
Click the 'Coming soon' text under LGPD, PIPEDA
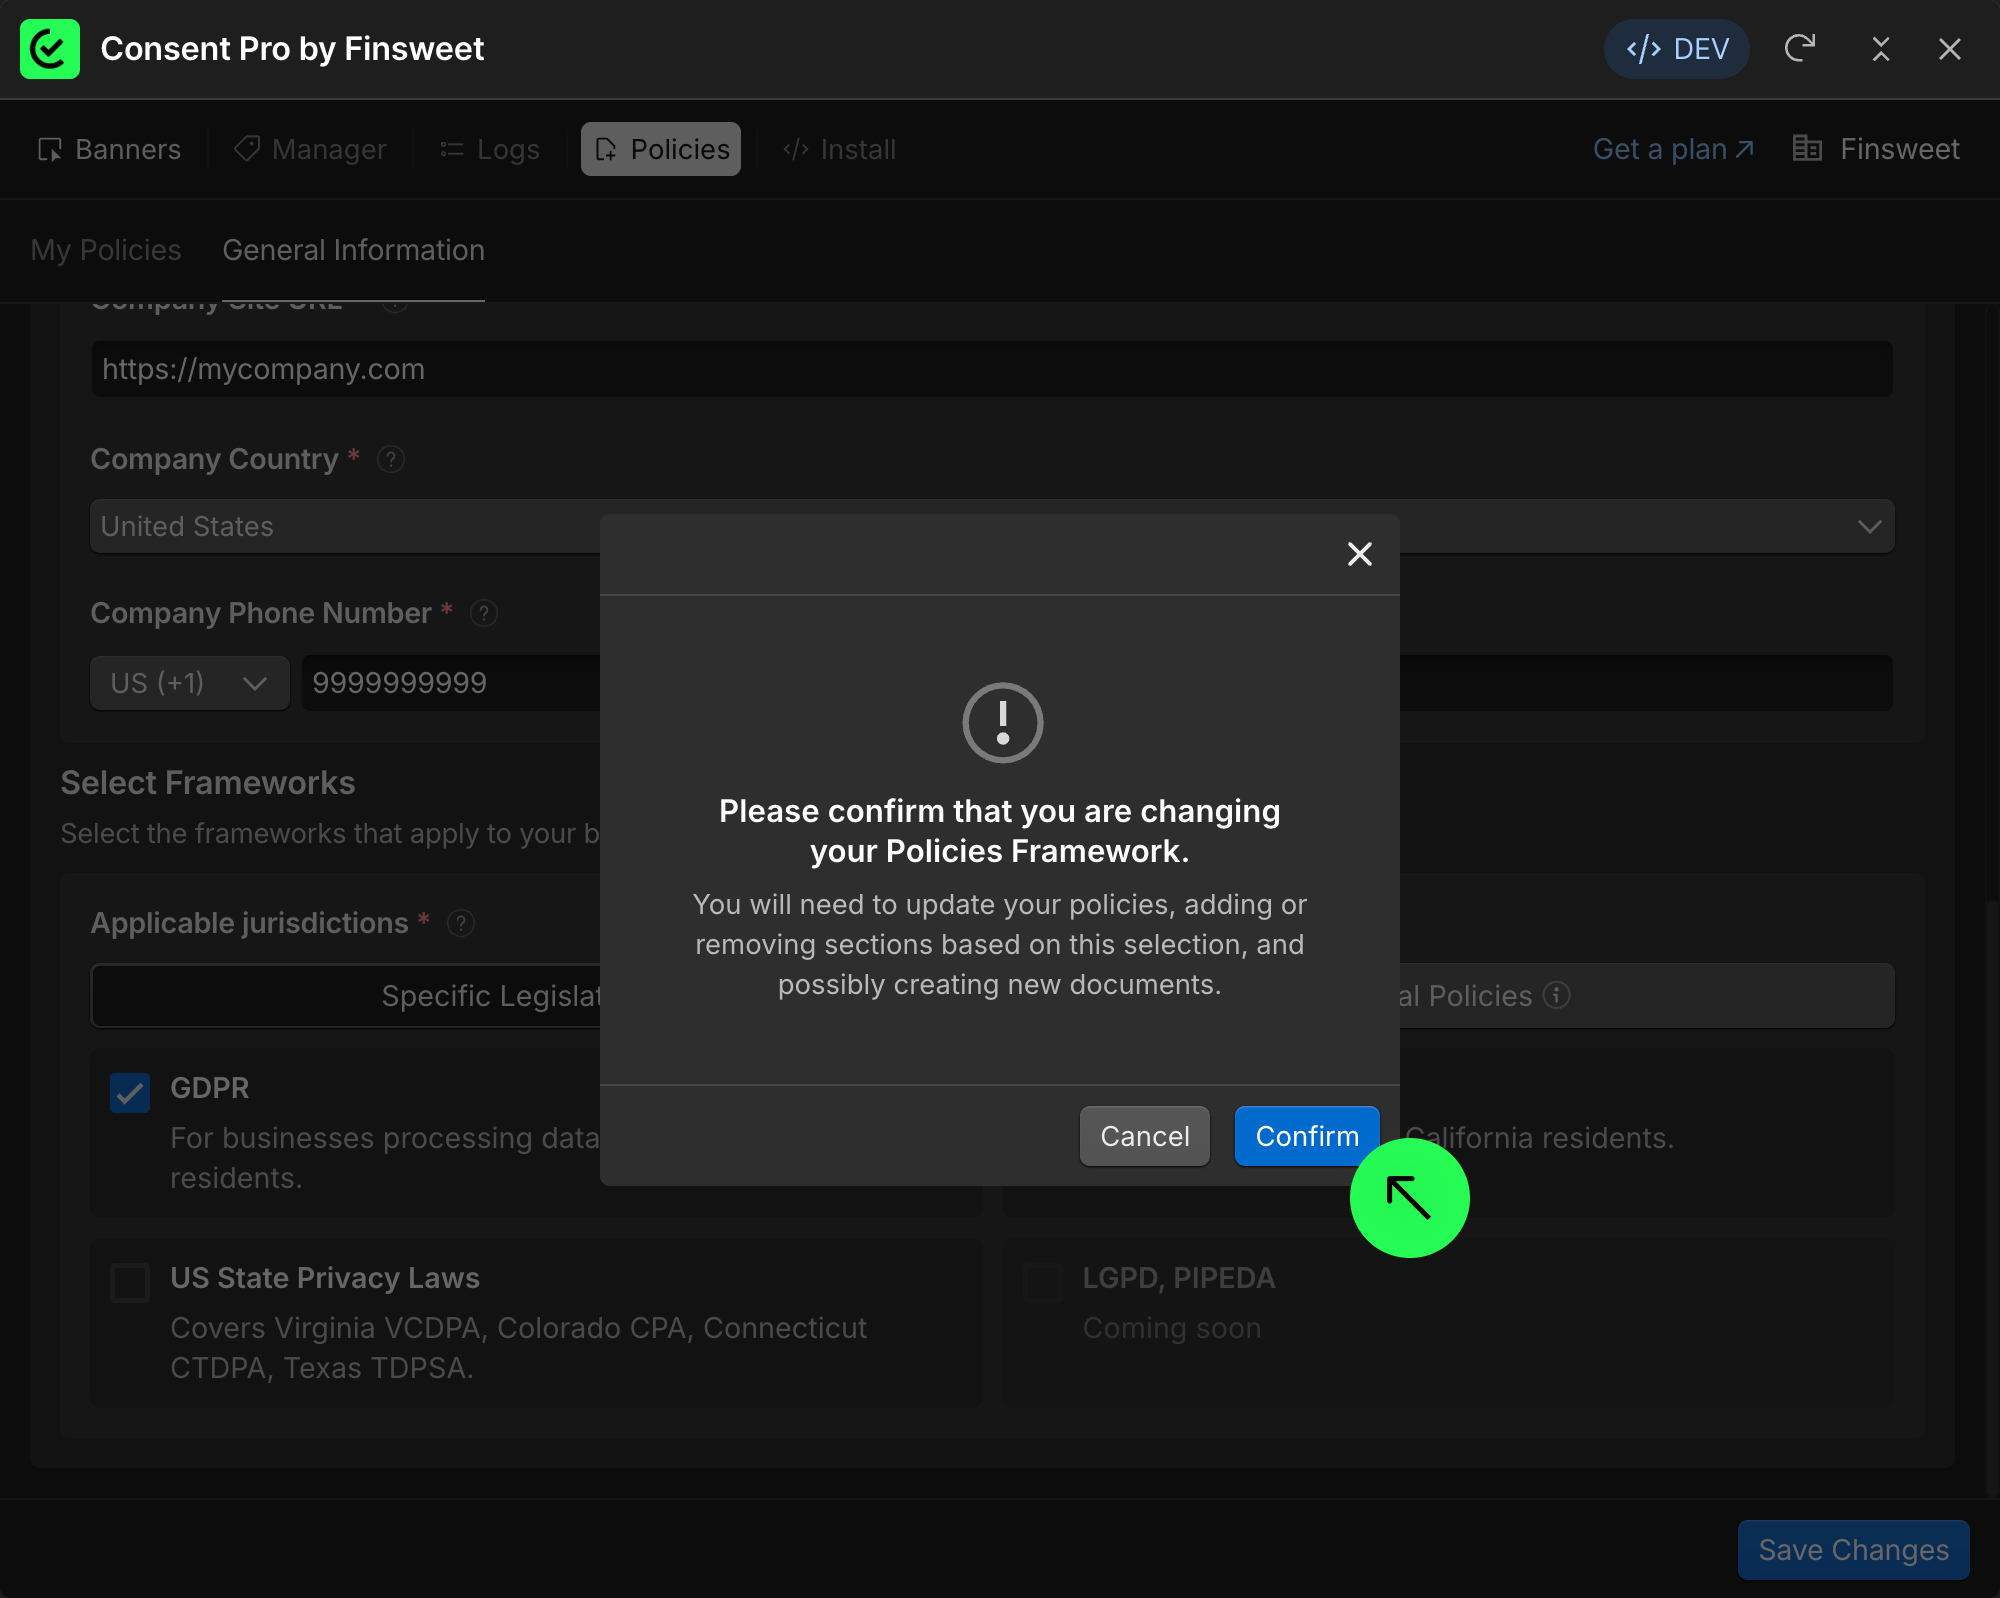pos(1172,1328)
